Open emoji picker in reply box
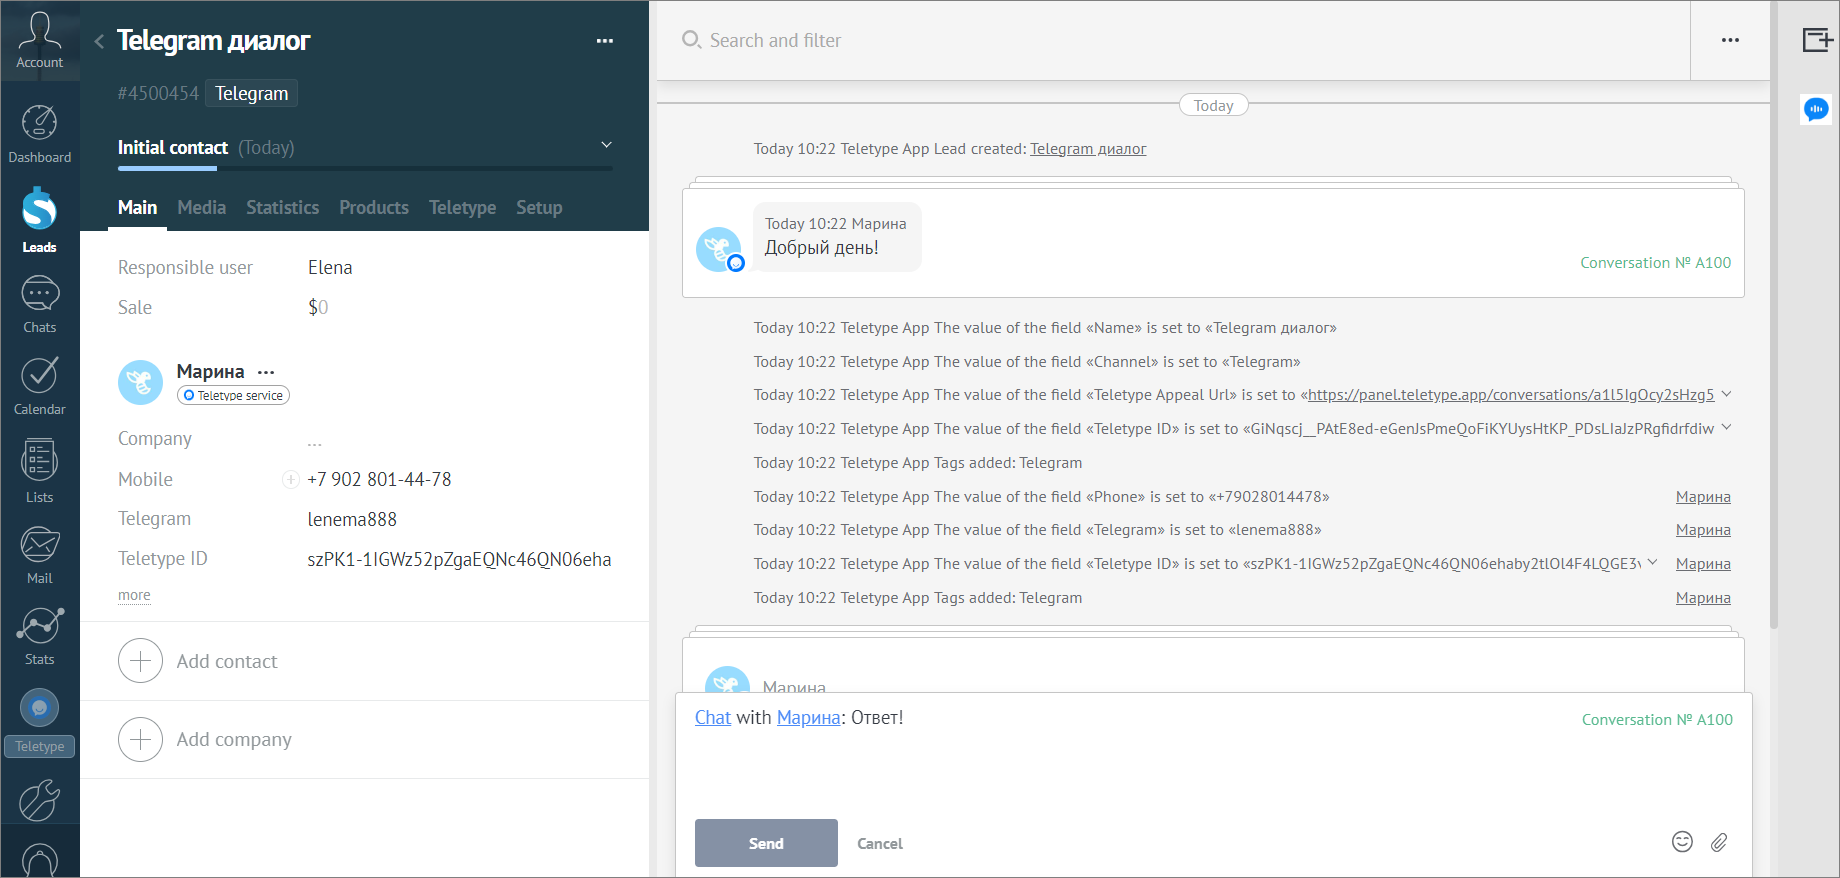The width and height of the screenshot is (1840, 878). (x=1682, y=842)
